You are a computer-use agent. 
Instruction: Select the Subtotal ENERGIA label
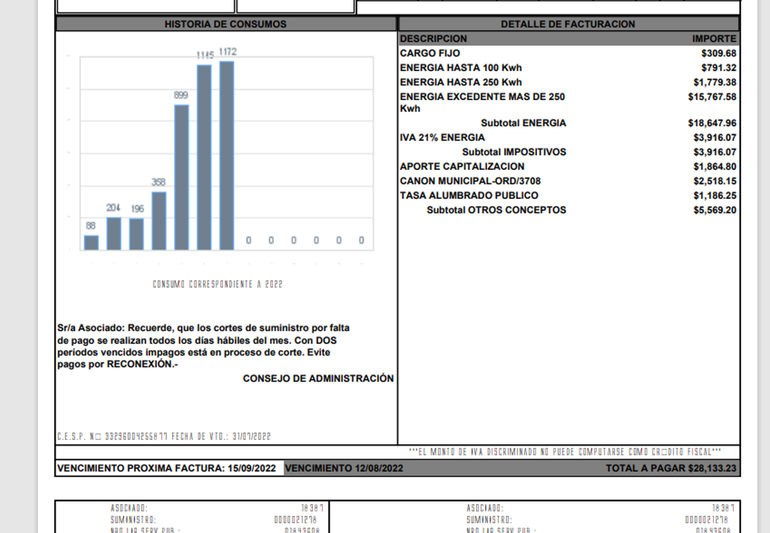(x=523, y=123)
